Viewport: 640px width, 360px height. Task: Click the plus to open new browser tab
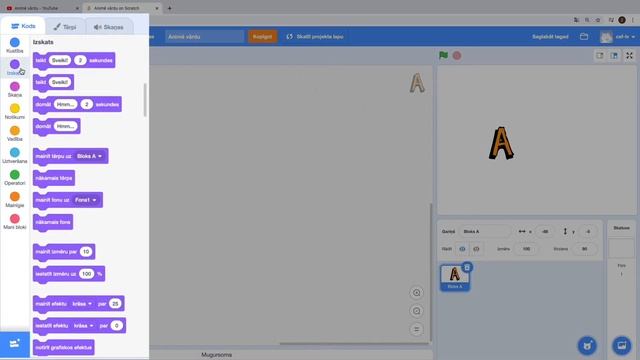click(x=169, y=8)
